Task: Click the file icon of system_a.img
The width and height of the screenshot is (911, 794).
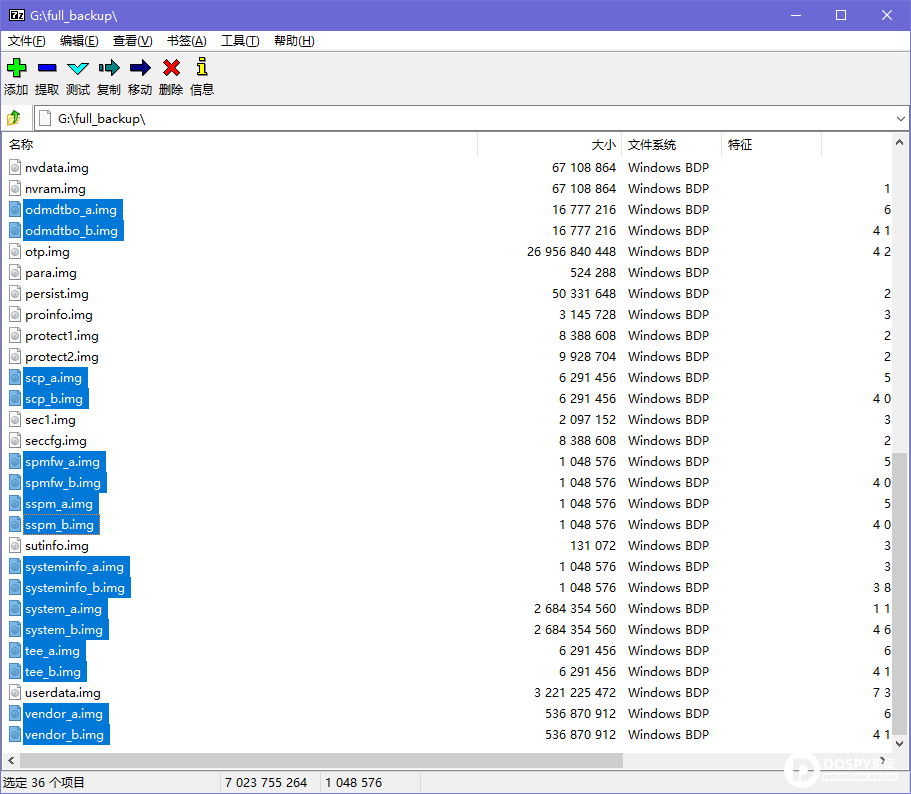Action: click(15, 609)
